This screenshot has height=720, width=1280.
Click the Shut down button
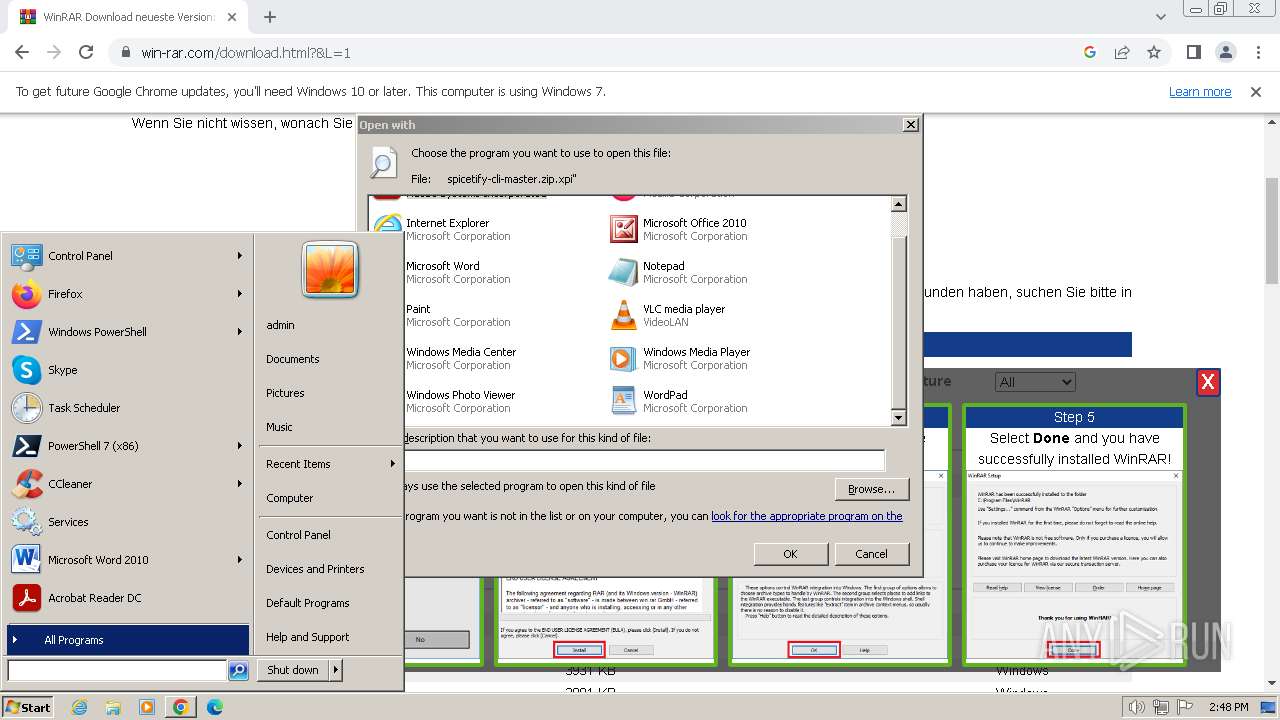point(293,670)
